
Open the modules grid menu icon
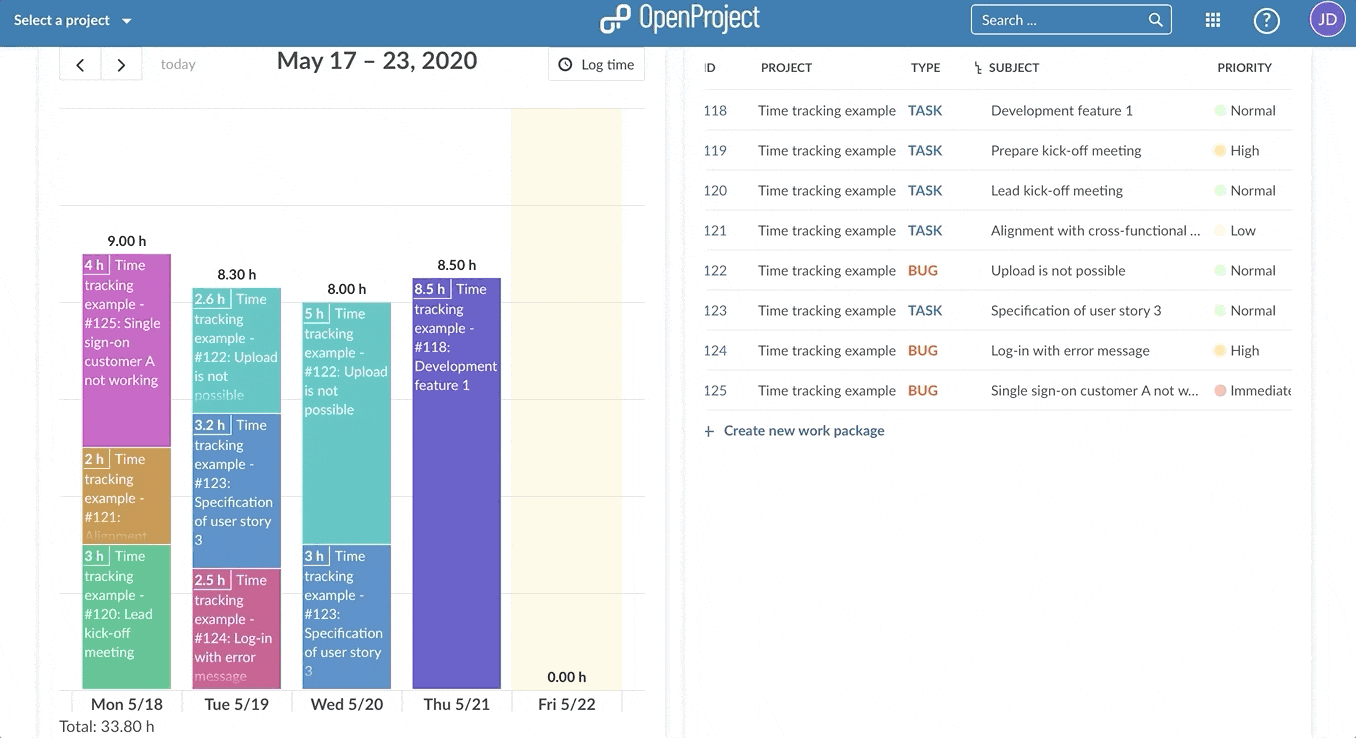(x=1212, y=20)
